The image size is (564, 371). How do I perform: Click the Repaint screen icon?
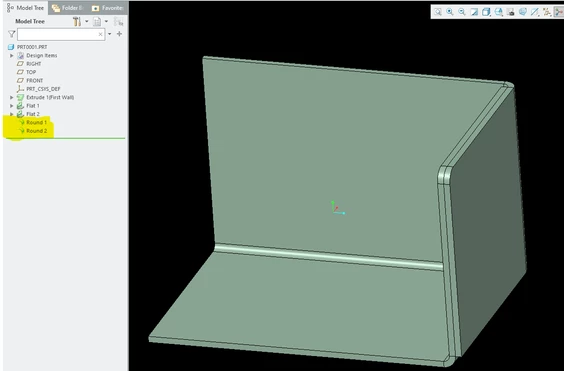[x=474, y=12]
